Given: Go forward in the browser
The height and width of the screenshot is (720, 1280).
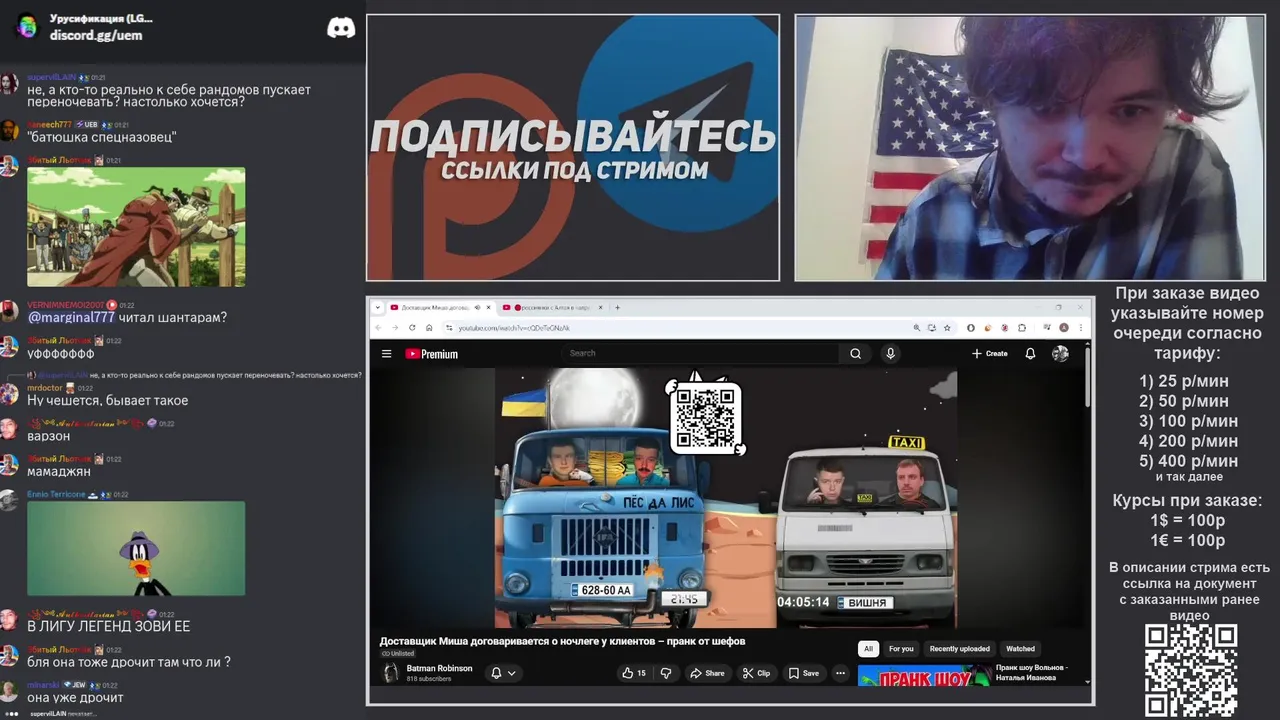Looking at the screenshot, I should coord(395,327).
